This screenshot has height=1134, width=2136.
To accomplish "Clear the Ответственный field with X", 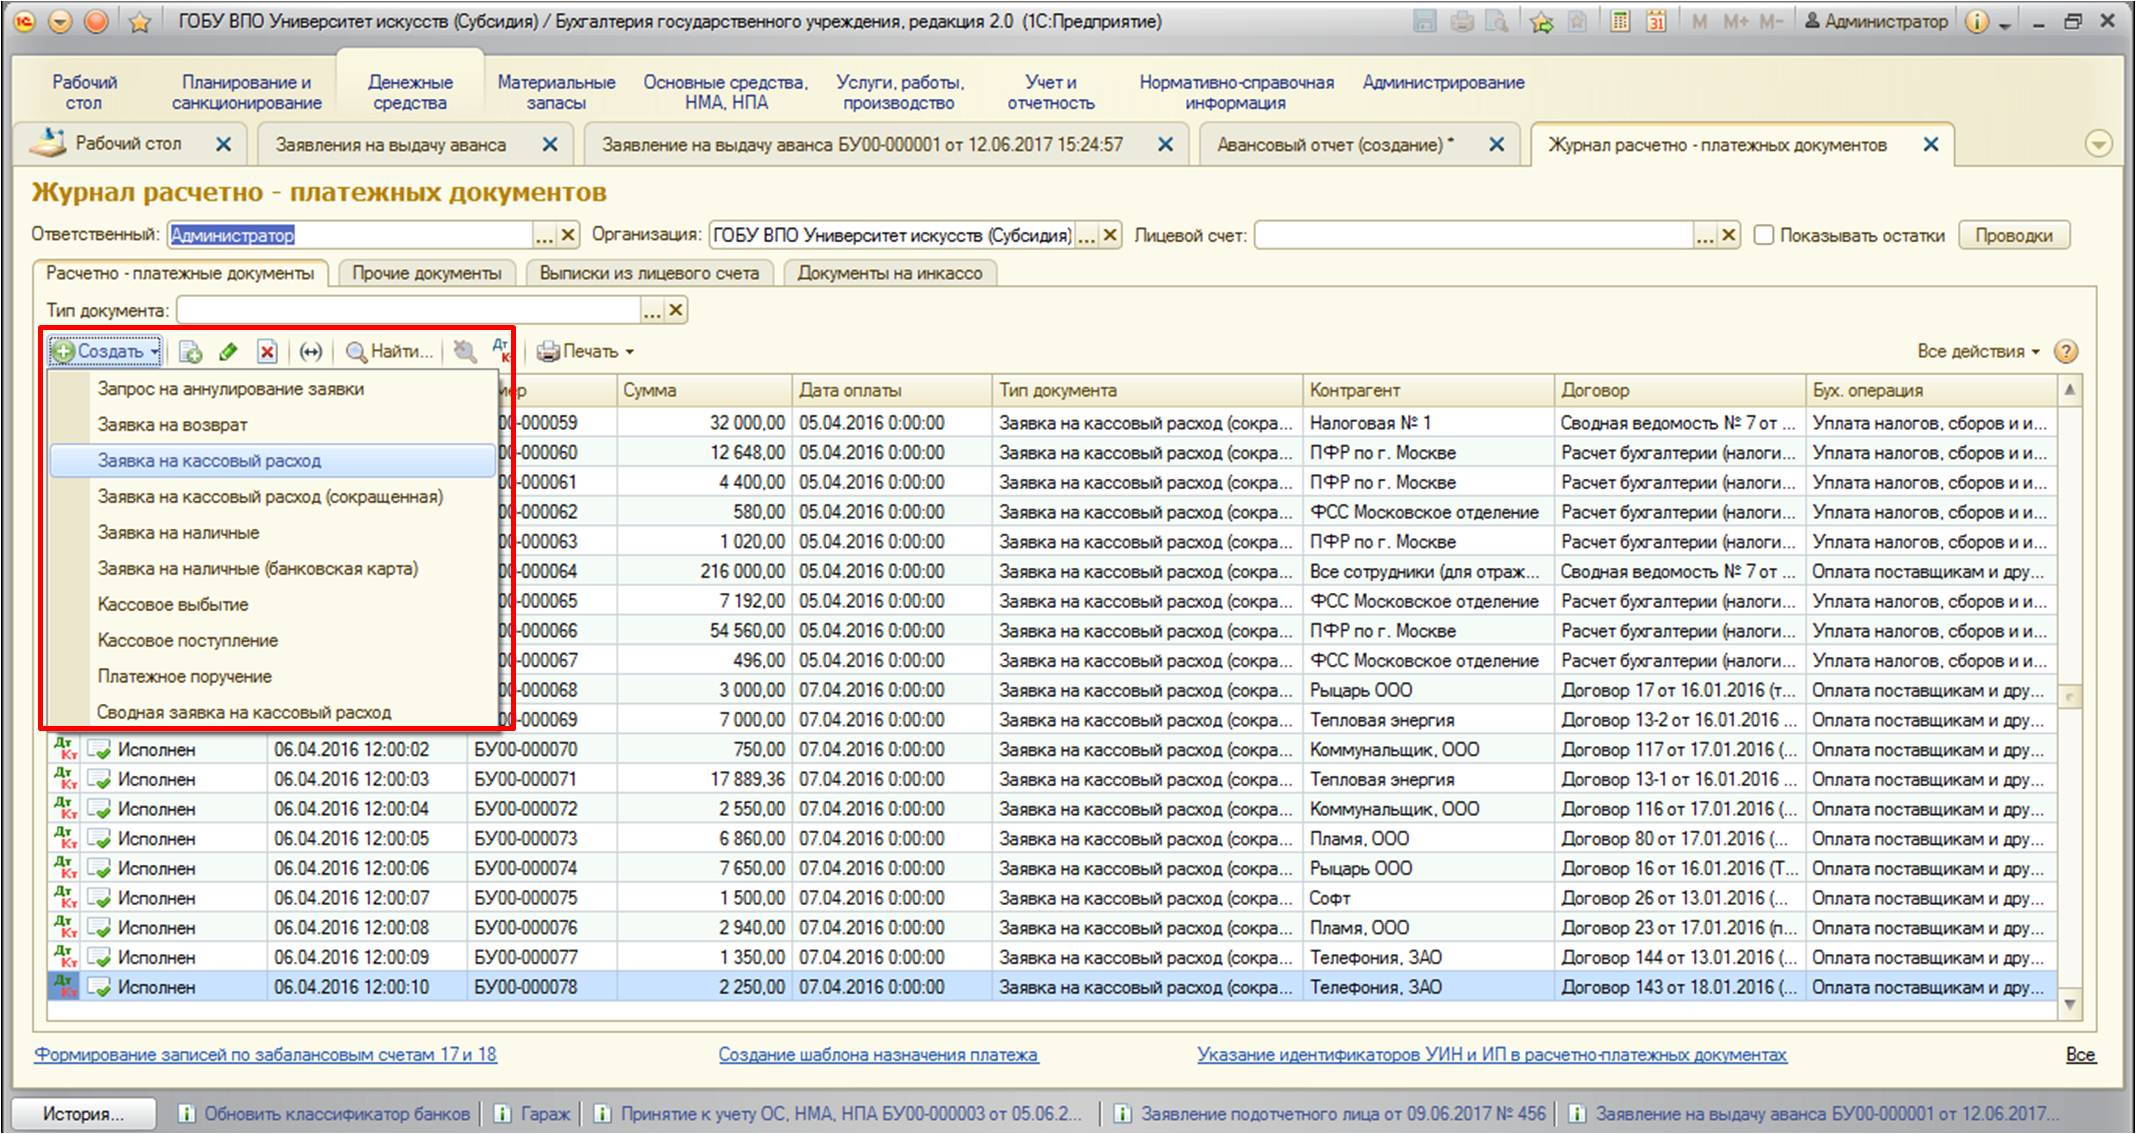I will pos(568,235).
